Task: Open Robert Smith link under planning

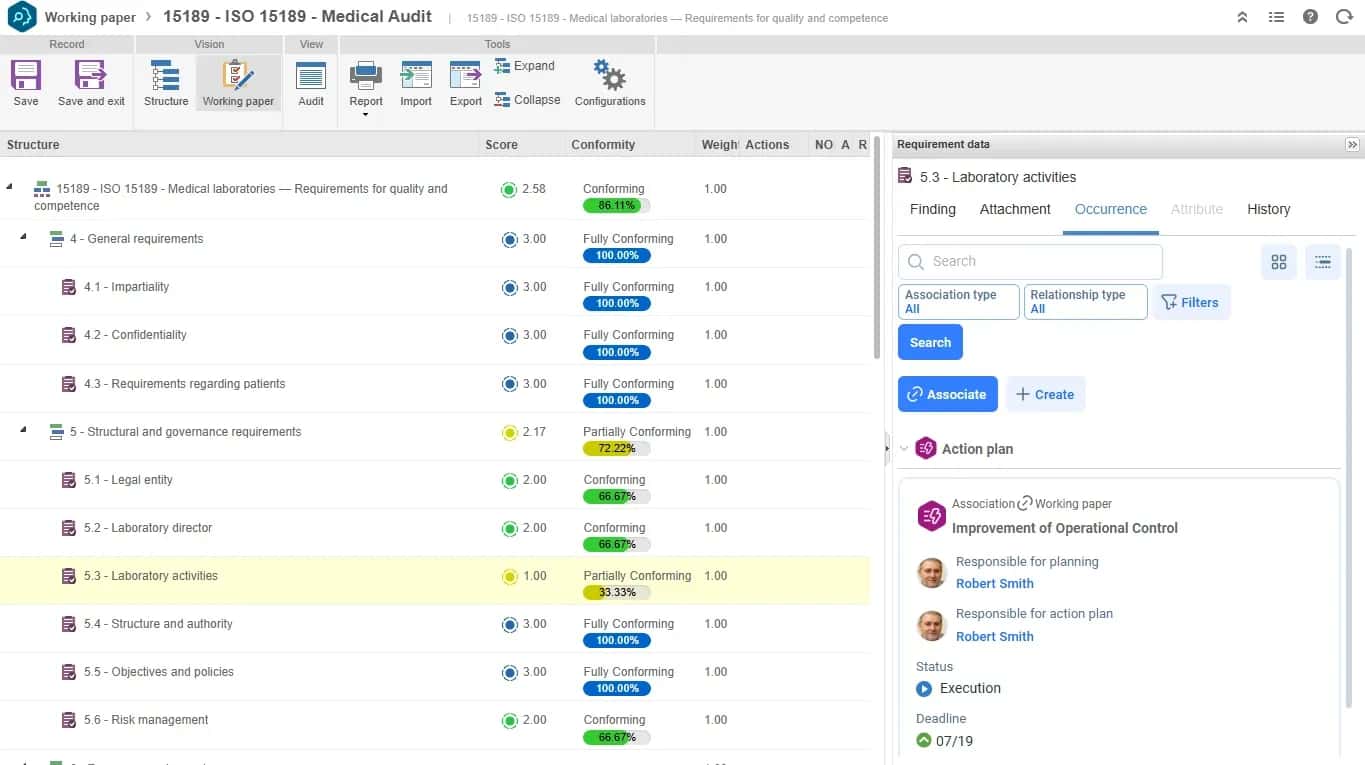Action: [995, 584]
